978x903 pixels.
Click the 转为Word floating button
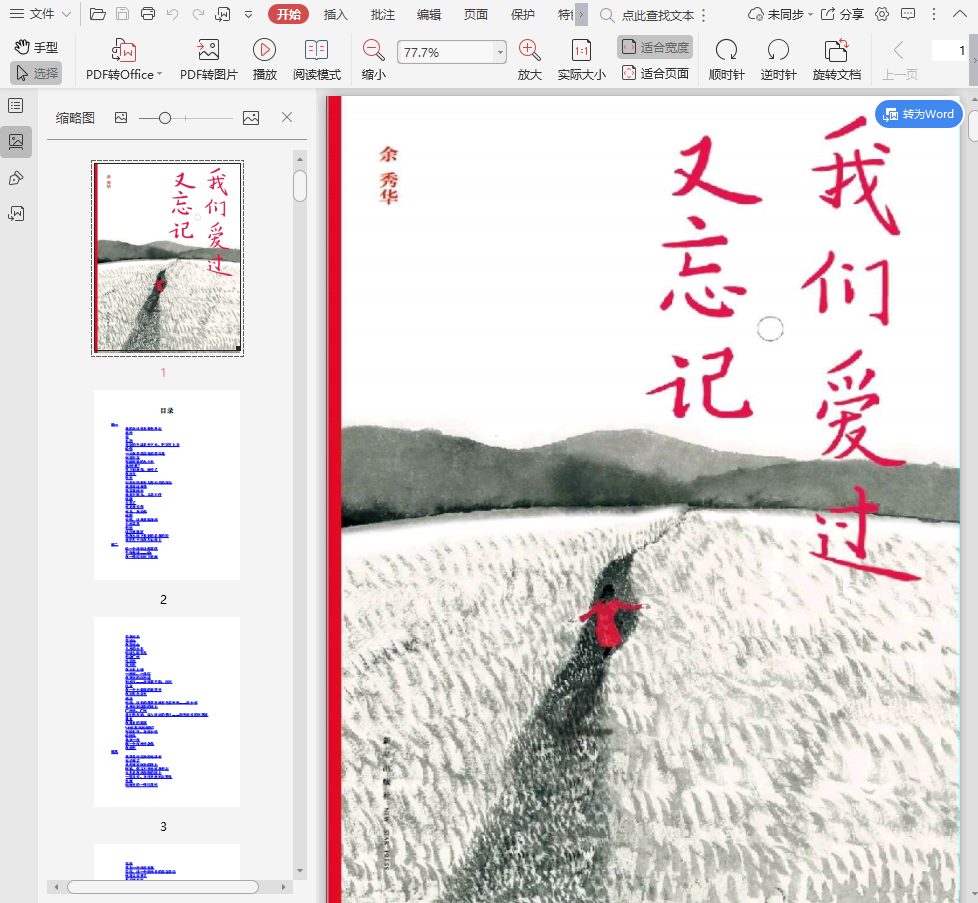[919, 114]
